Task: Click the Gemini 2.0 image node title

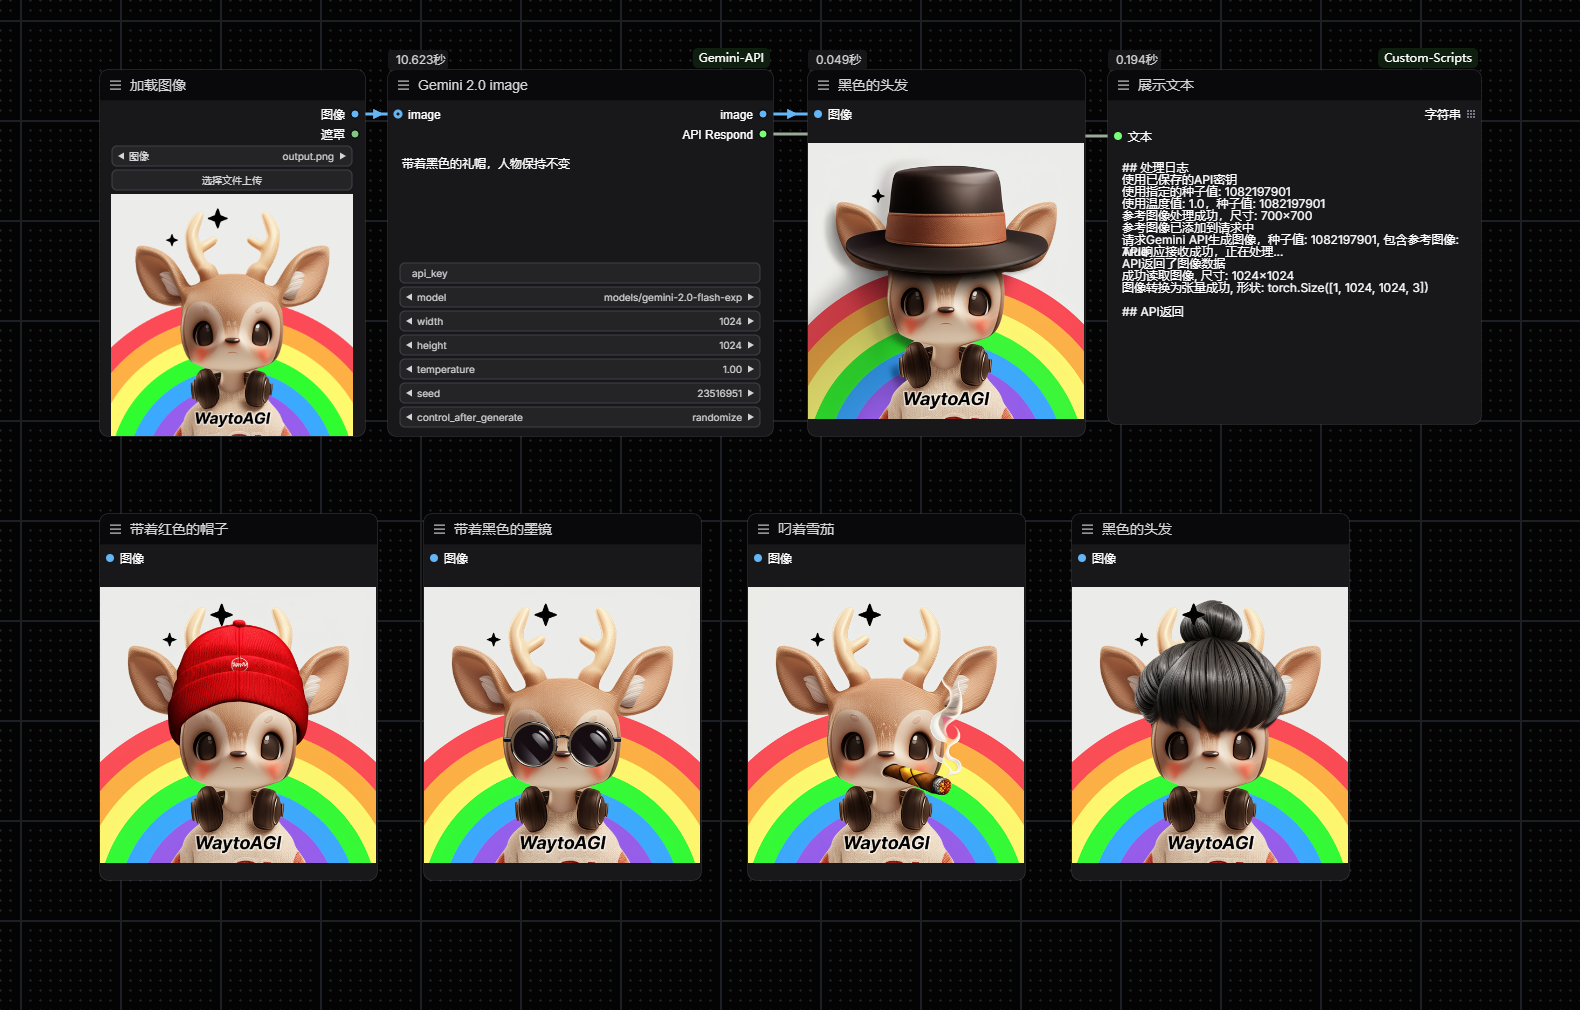Action: [x=473, y=85]
